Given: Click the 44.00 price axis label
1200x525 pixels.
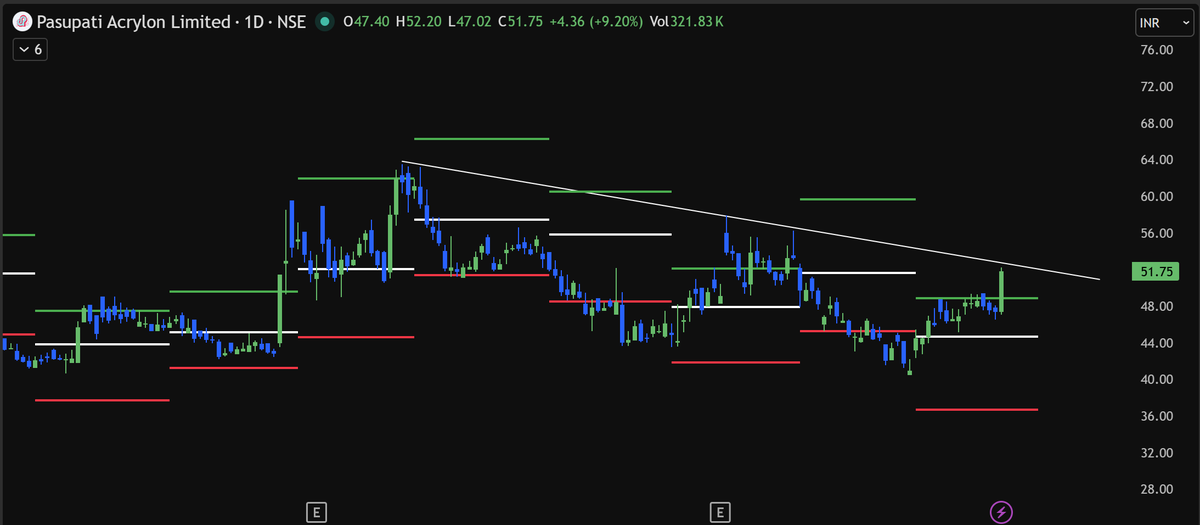Looking at the screenshot, I should (x=1156, y=343).
